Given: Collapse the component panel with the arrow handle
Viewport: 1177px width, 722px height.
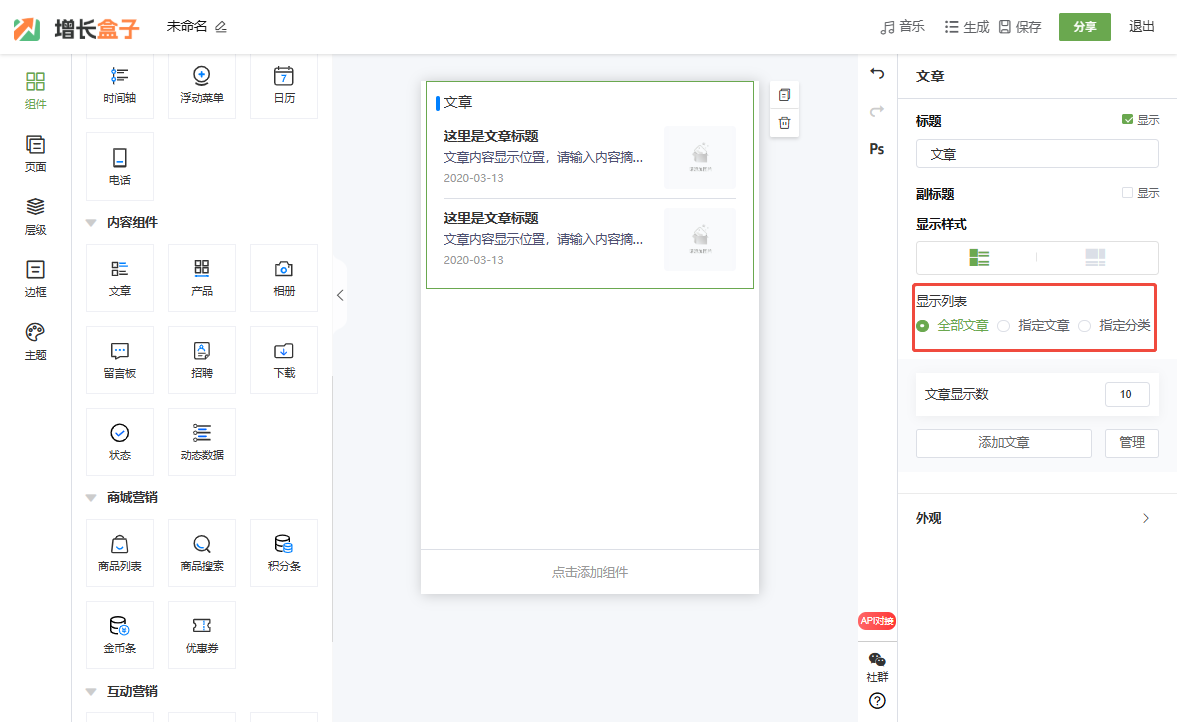Looking at the screenshot, I should [x=340, y=295].
